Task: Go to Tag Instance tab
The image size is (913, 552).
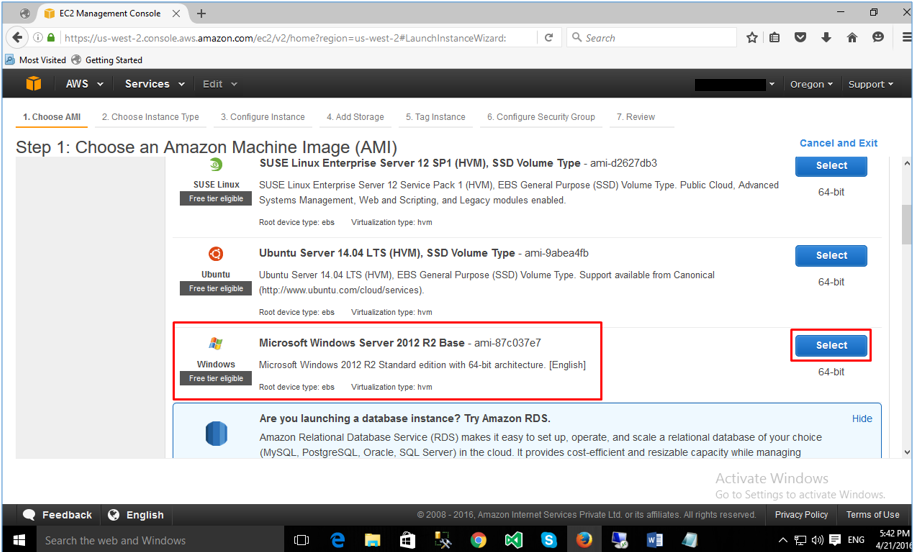Action: (436, 117)
